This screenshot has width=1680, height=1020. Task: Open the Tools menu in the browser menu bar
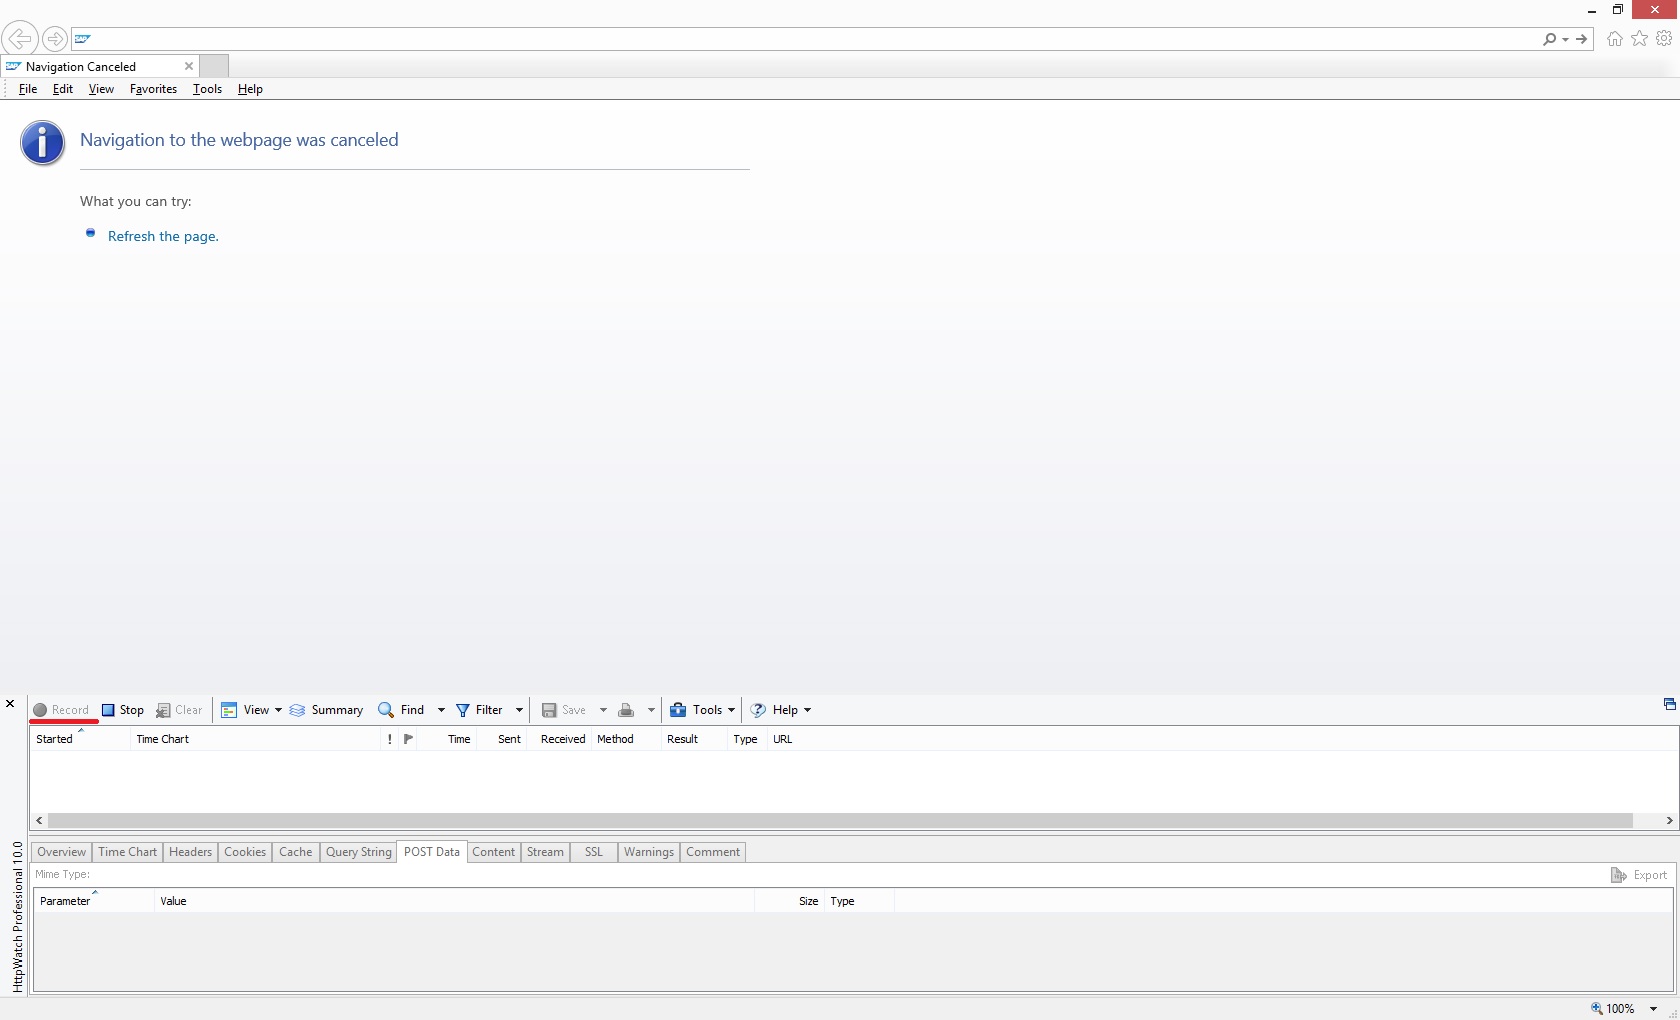pos(207,89)
